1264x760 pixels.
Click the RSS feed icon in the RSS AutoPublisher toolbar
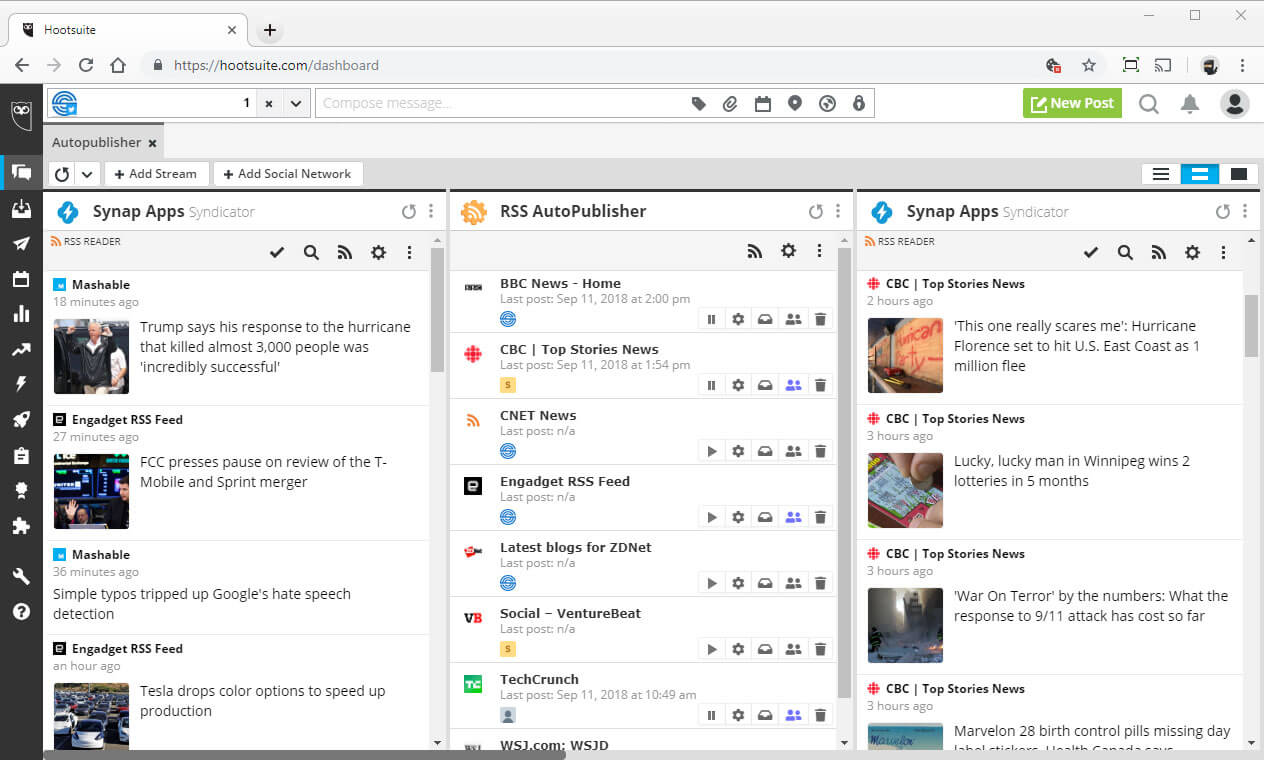click(755, 251)
